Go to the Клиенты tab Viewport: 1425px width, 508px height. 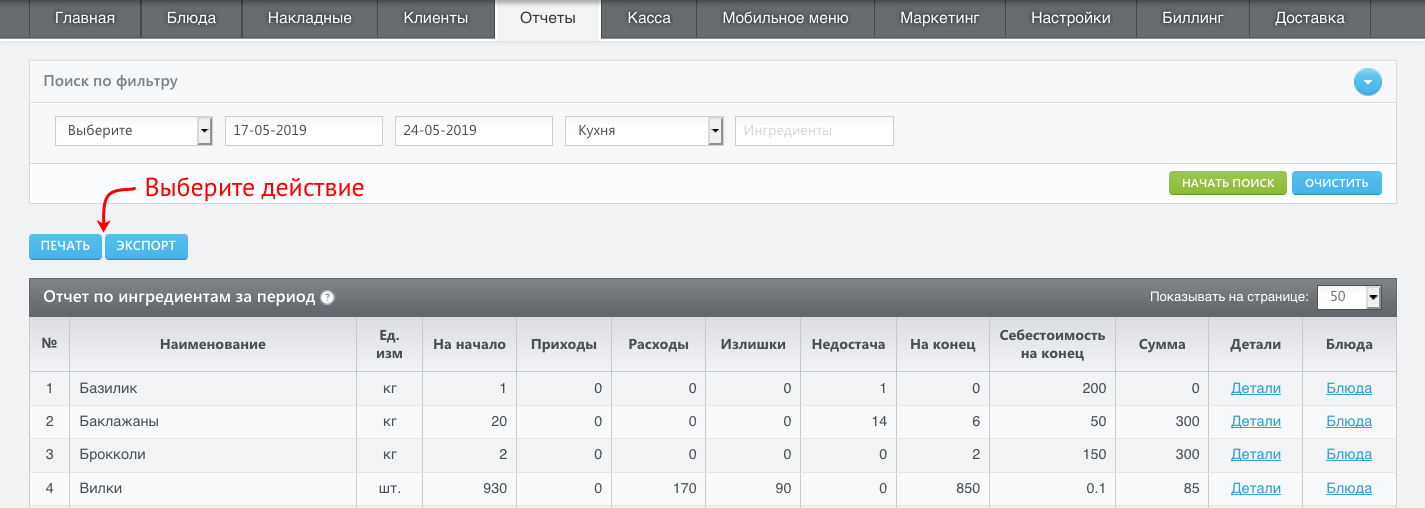(x=436, y=18)
